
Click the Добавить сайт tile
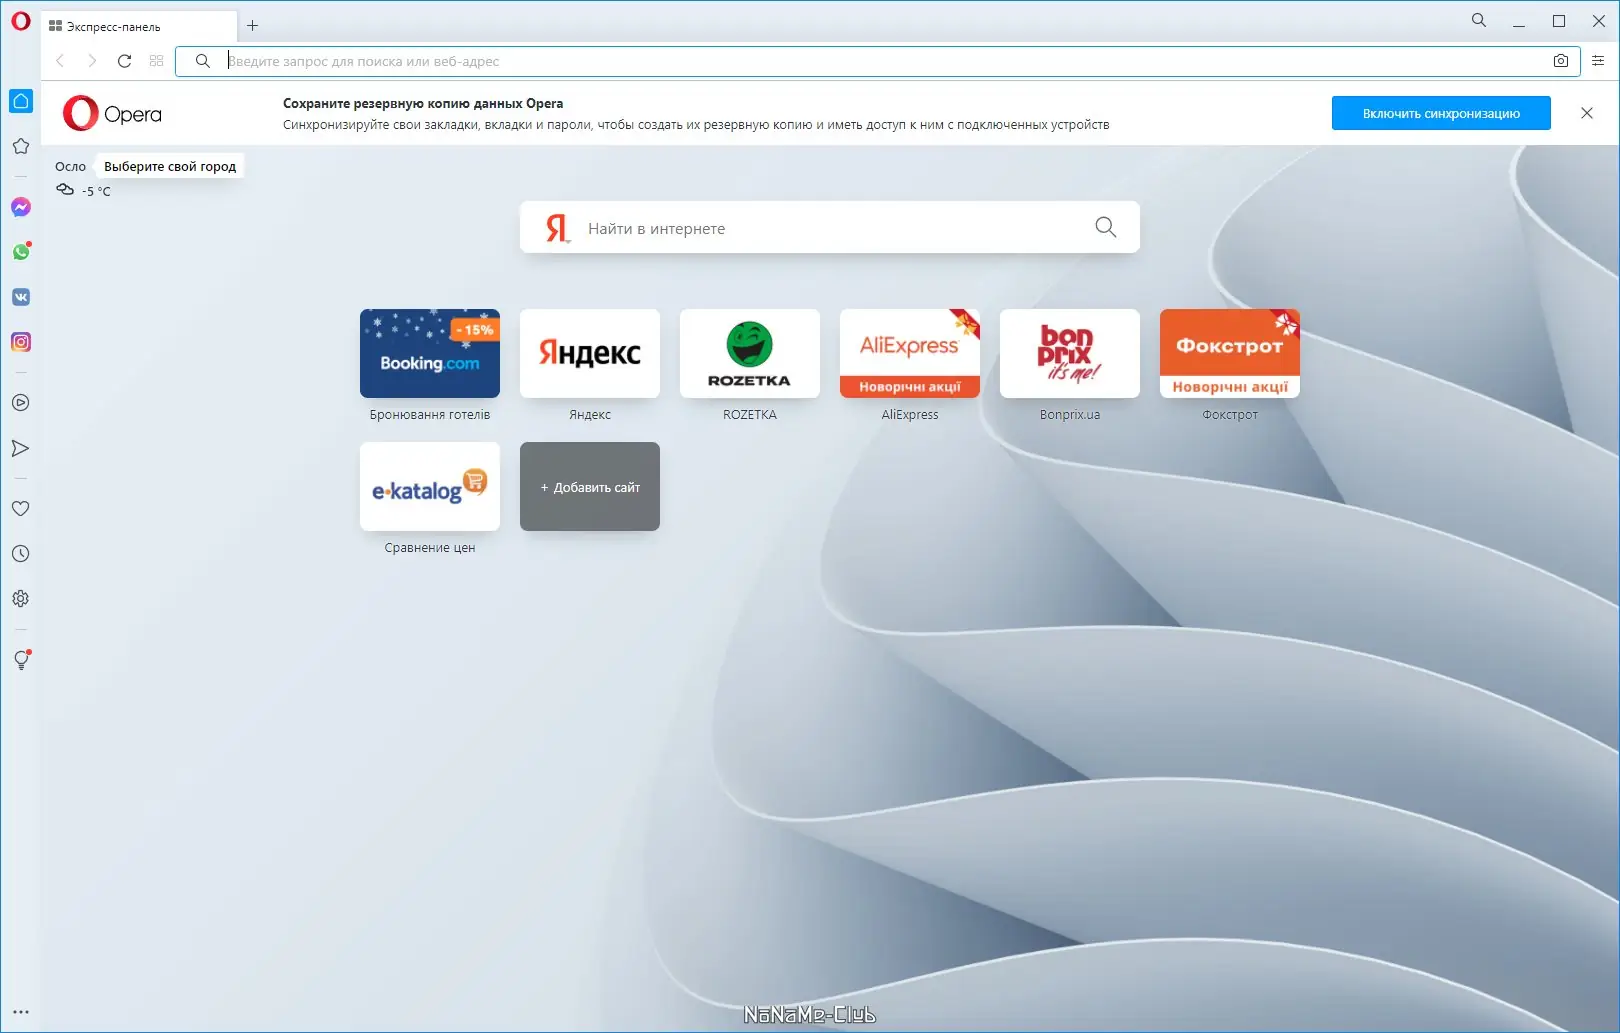[x=590, y=486]
